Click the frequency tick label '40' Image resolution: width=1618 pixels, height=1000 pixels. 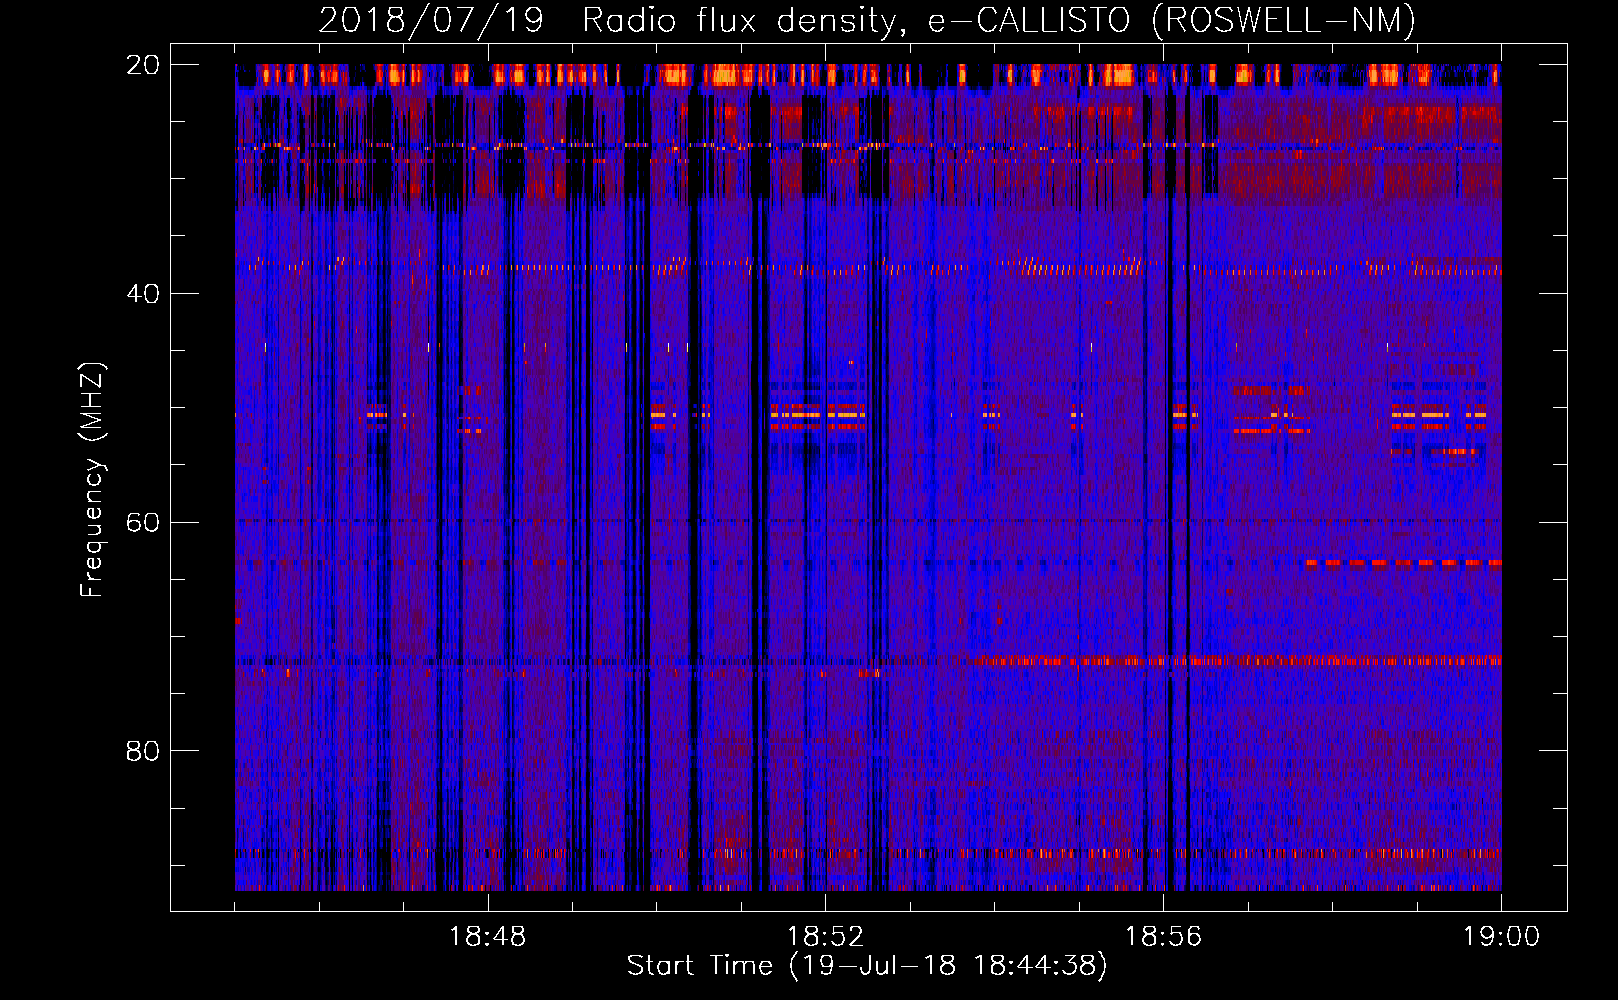click(142, 294)
